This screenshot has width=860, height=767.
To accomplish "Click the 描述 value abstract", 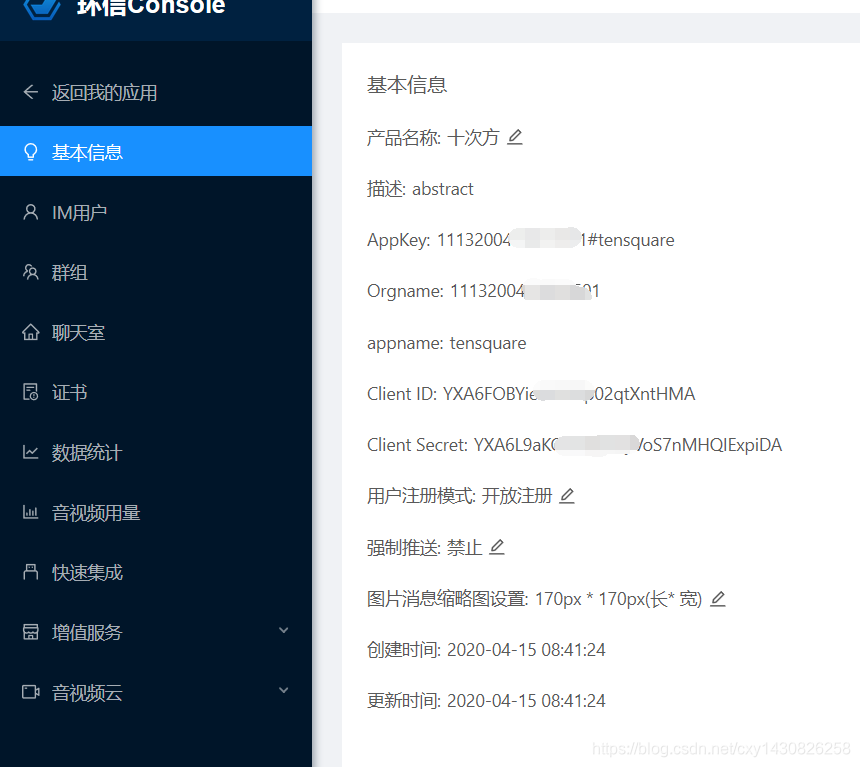I will [443, 189].
